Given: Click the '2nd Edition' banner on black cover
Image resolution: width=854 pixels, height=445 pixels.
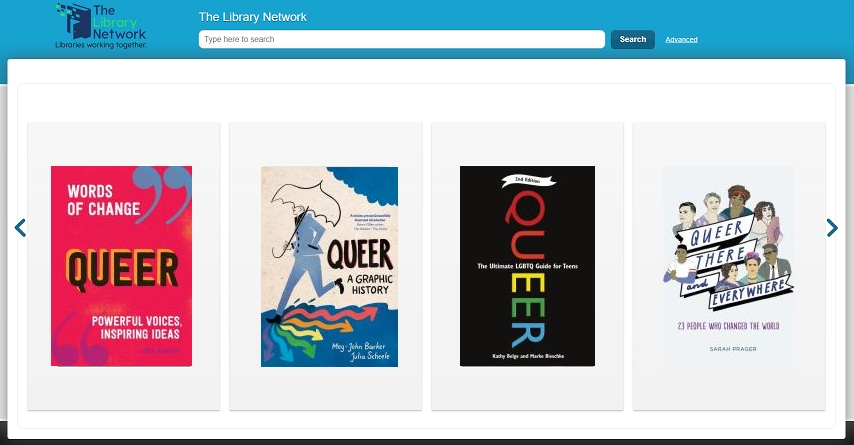Looking at the screenshot, I should coord(528,180).
